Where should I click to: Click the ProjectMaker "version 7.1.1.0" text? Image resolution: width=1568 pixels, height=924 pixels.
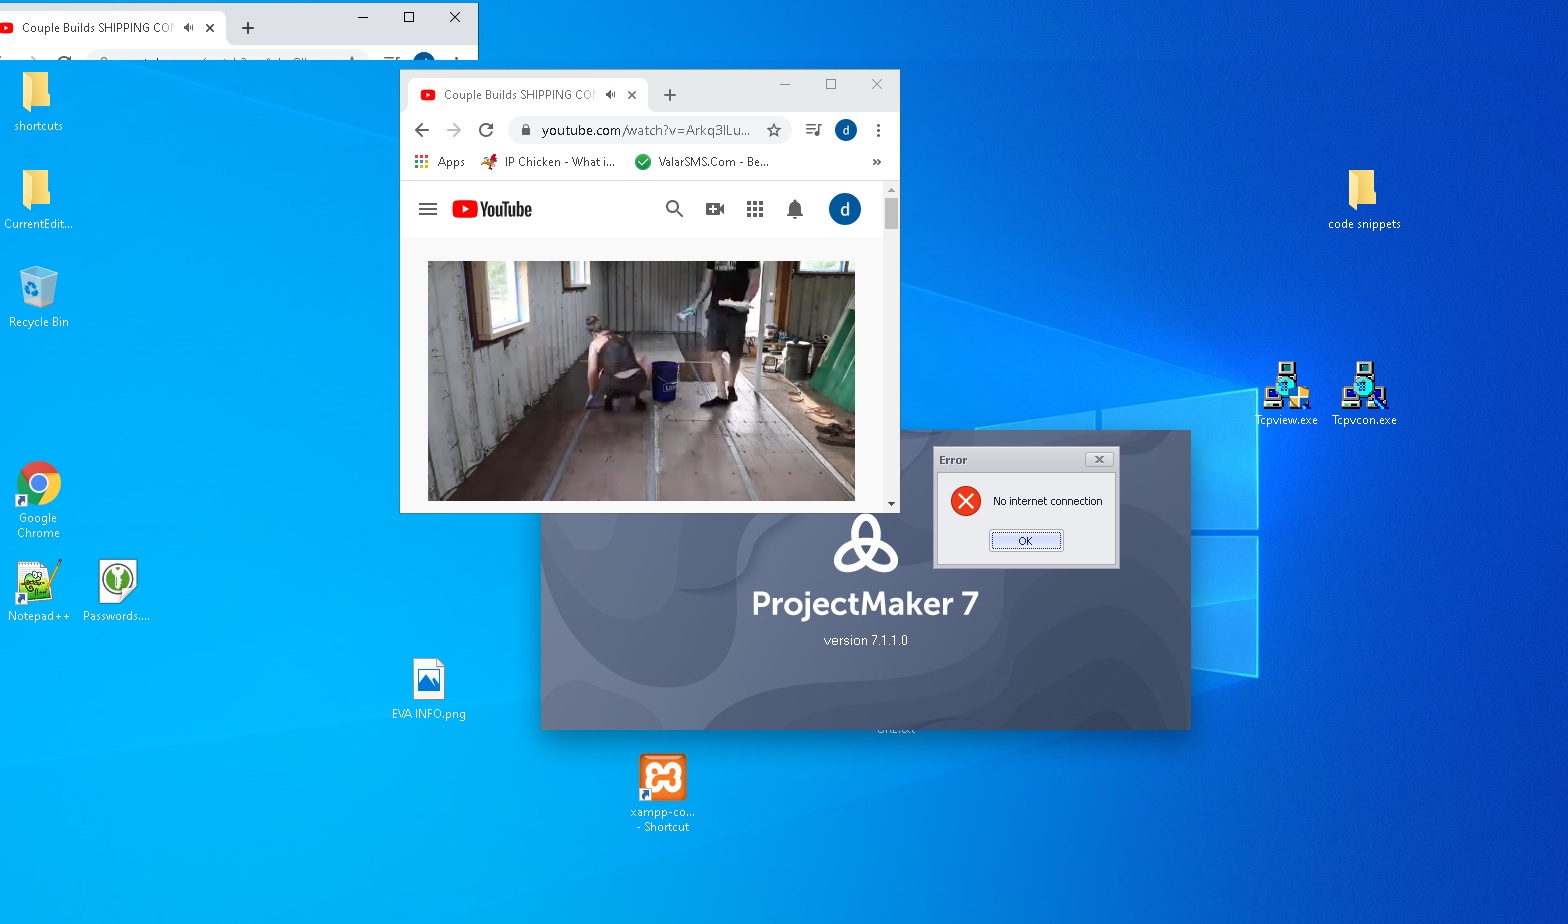tap(866, 640)
